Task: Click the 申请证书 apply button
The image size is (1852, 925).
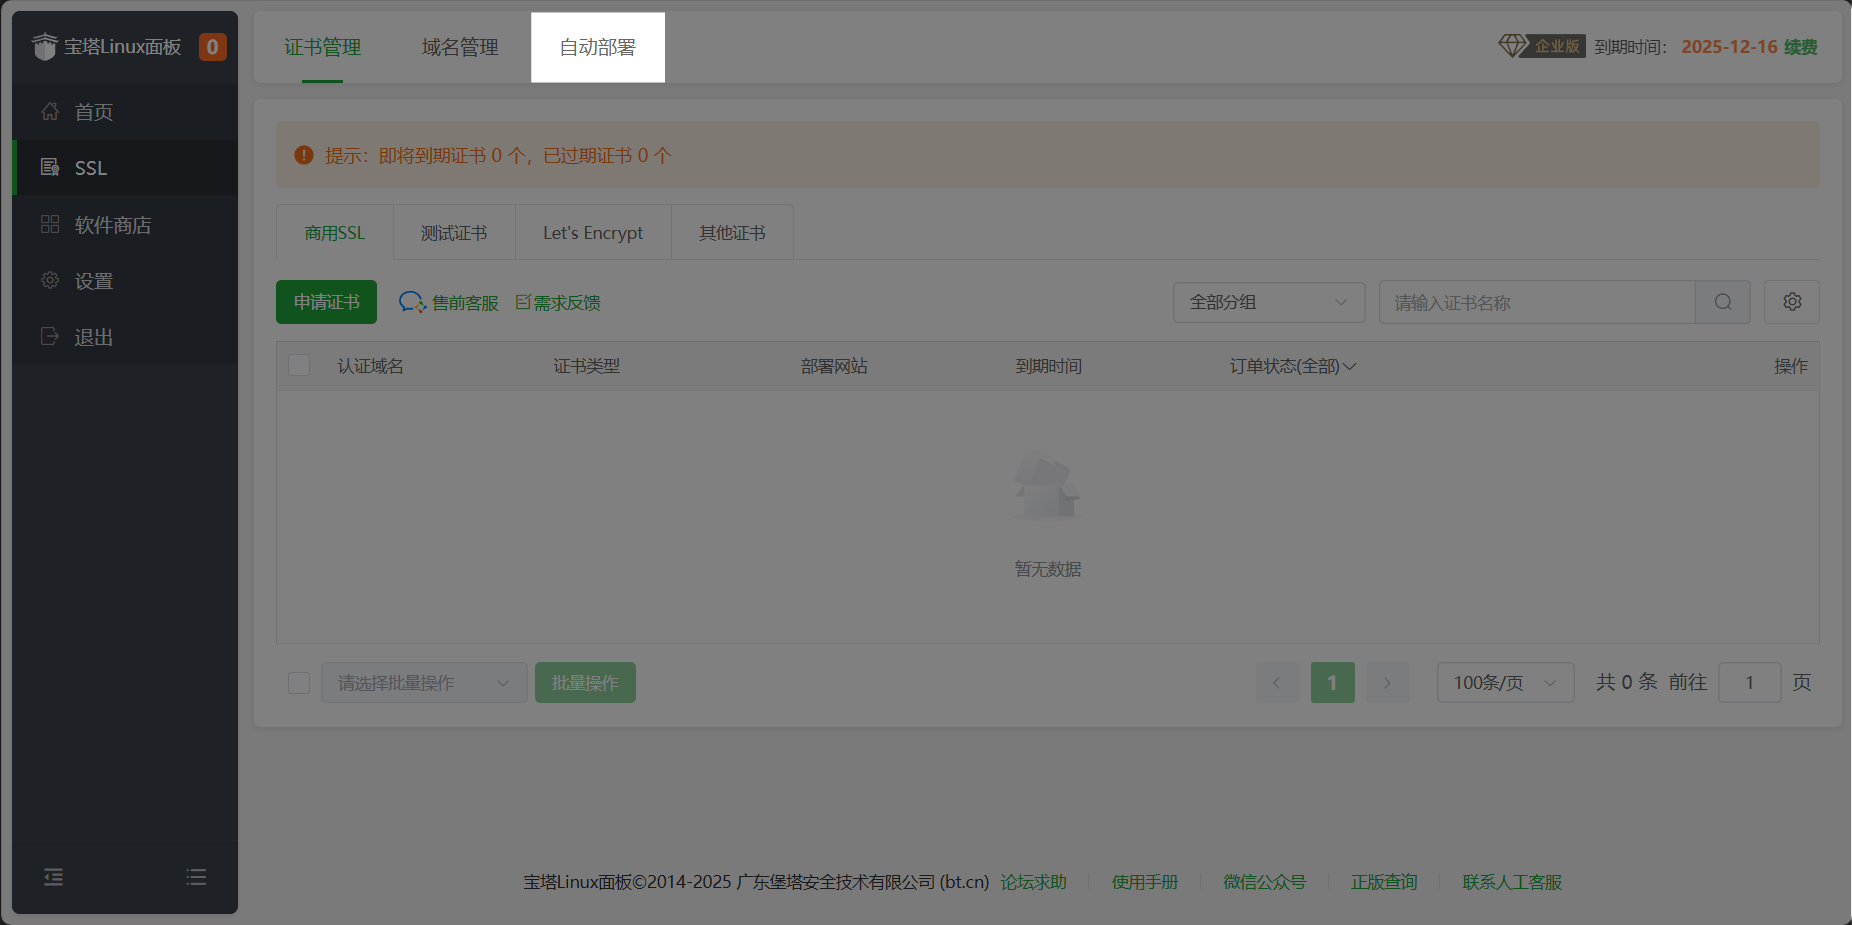Action: (x=325, y=302)
